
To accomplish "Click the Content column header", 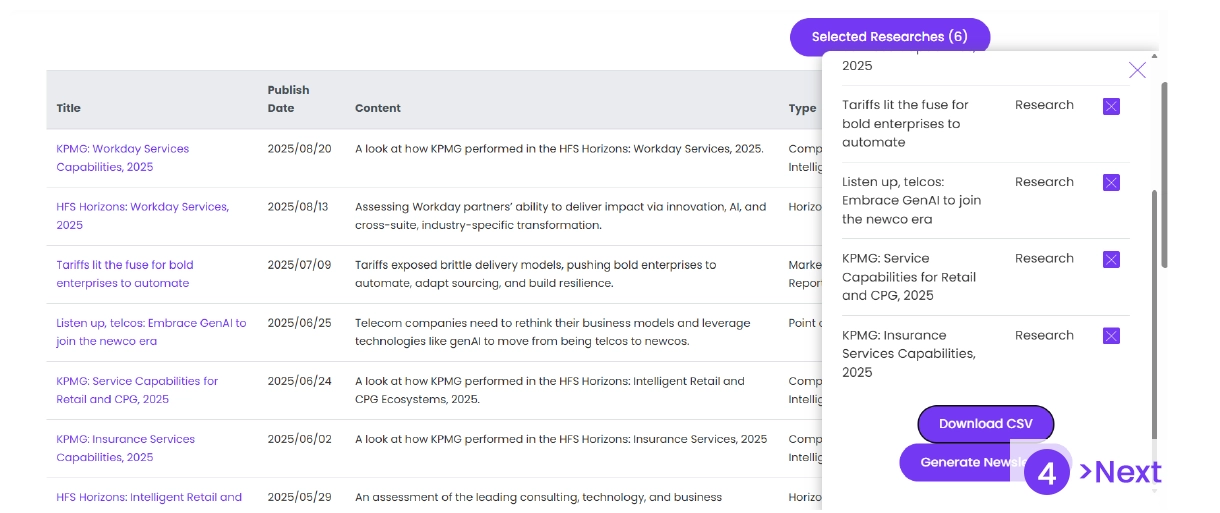I will click(378, 108).
